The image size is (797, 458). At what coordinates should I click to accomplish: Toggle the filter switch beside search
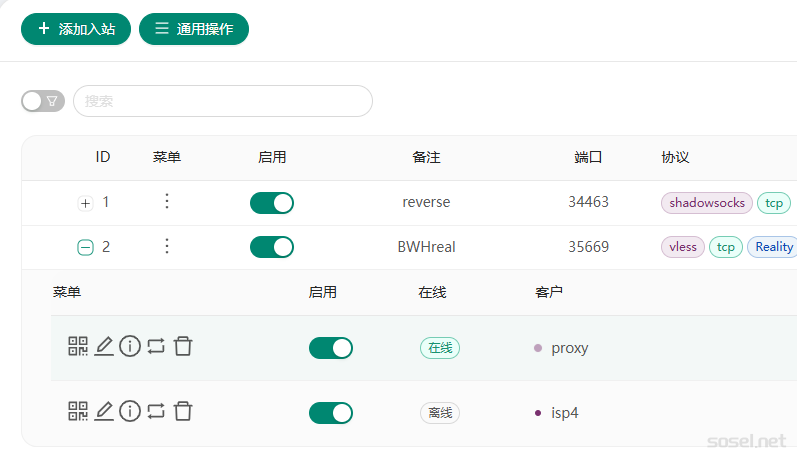[x=43, y=101]
